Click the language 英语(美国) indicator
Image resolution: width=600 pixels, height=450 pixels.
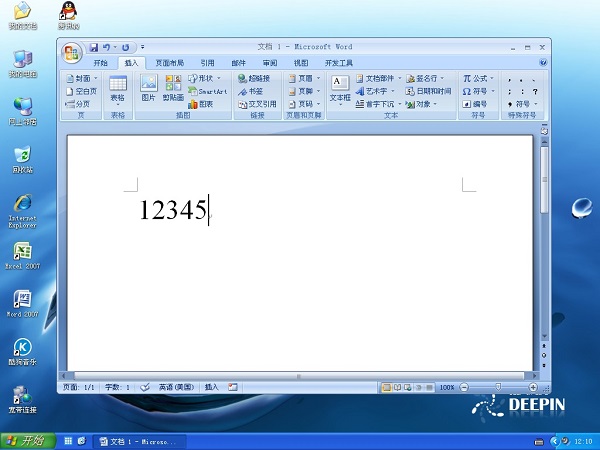(176, 387)
